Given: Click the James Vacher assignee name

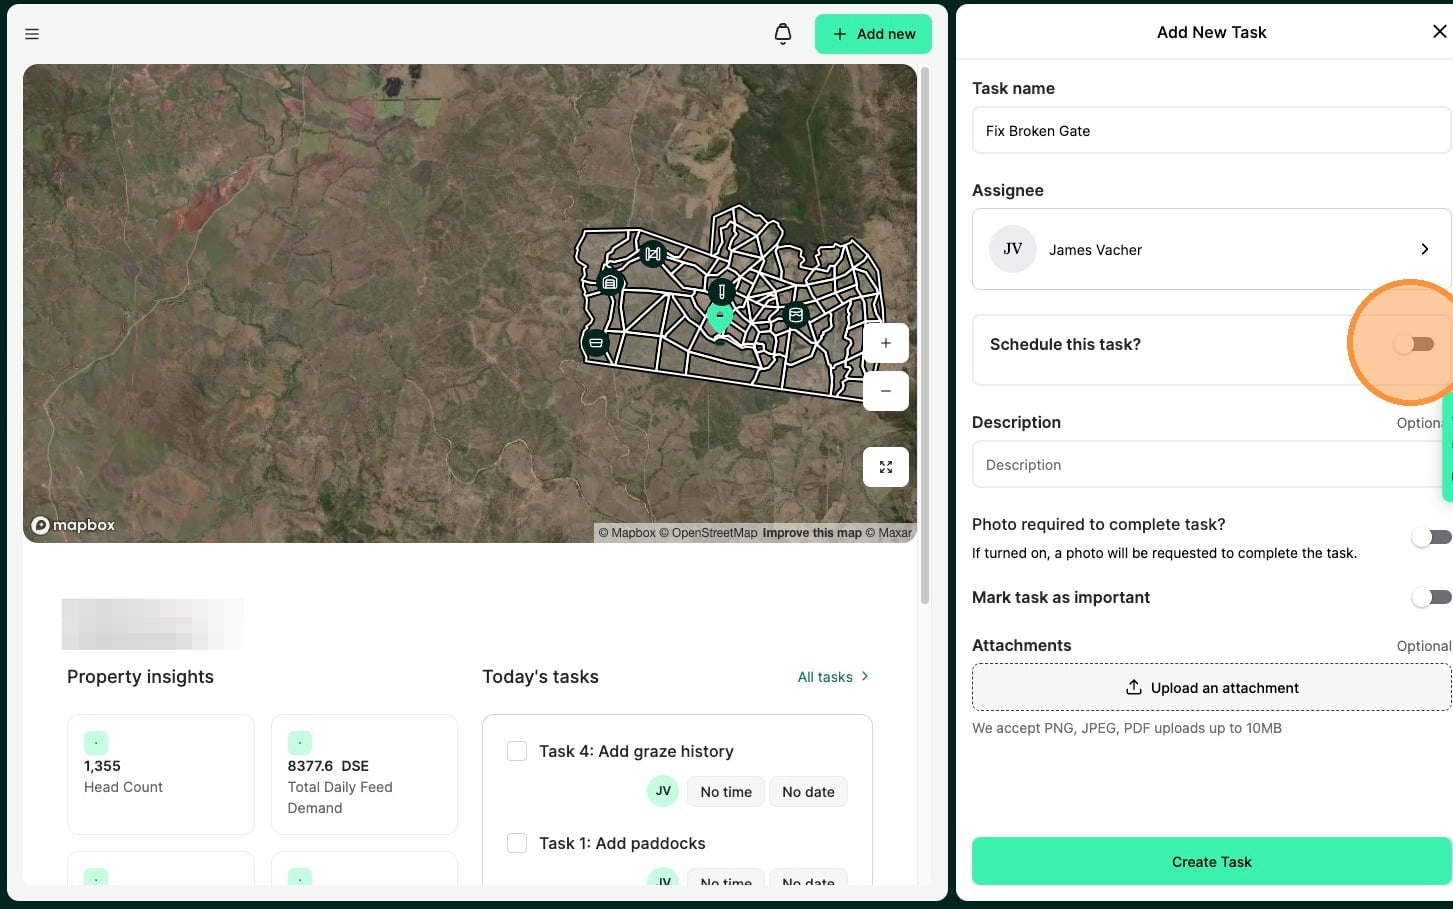Looking at the screenshot, I should (x=1095, y=250).
